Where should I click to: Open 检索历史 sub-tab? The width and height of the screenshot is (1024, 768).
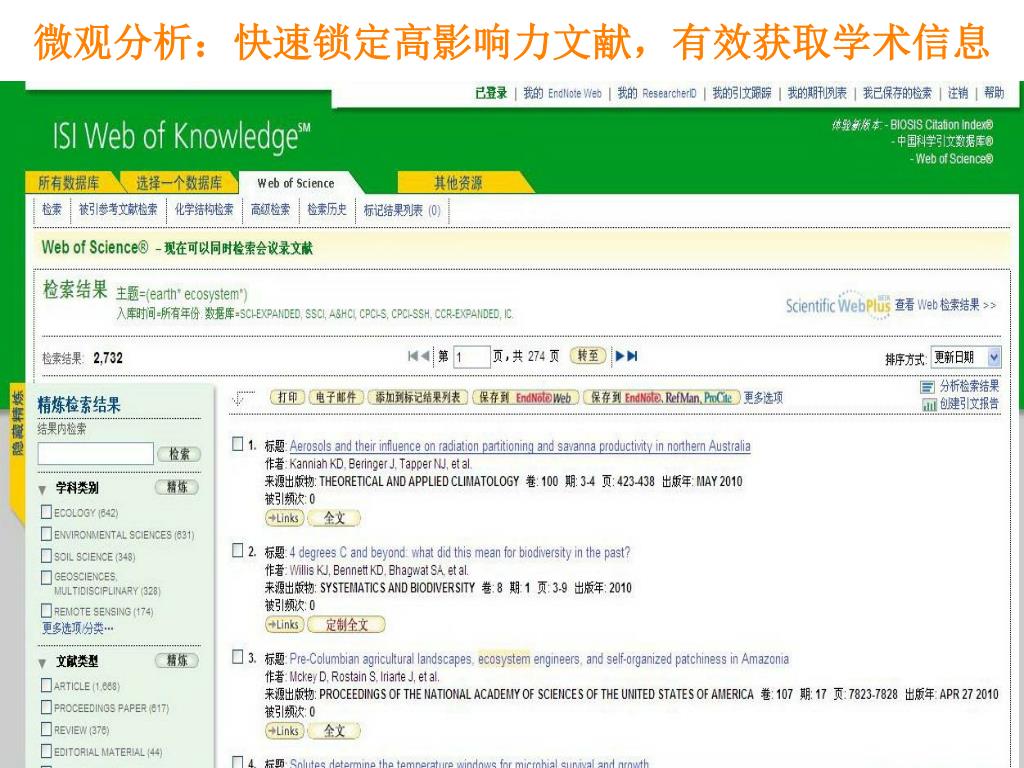[x=327, y=210]
